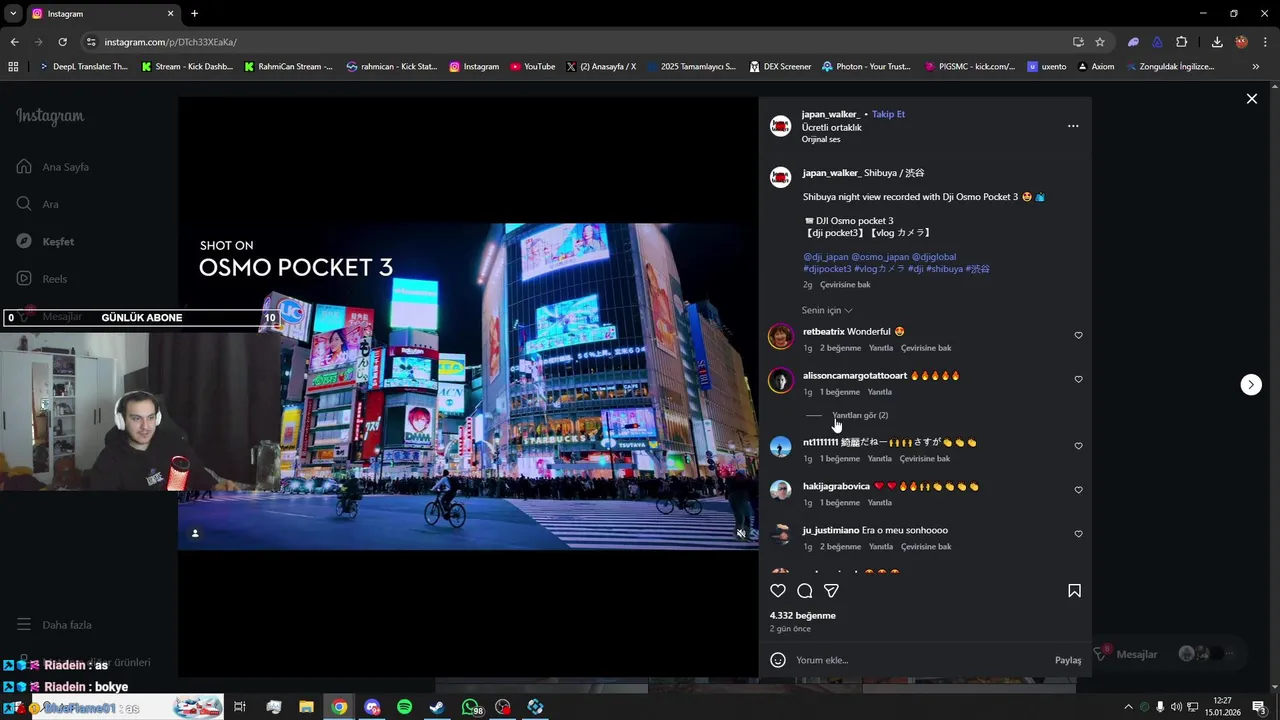Like hakijagrabovica's comment
The image size is (1280, 720).
1078,490
